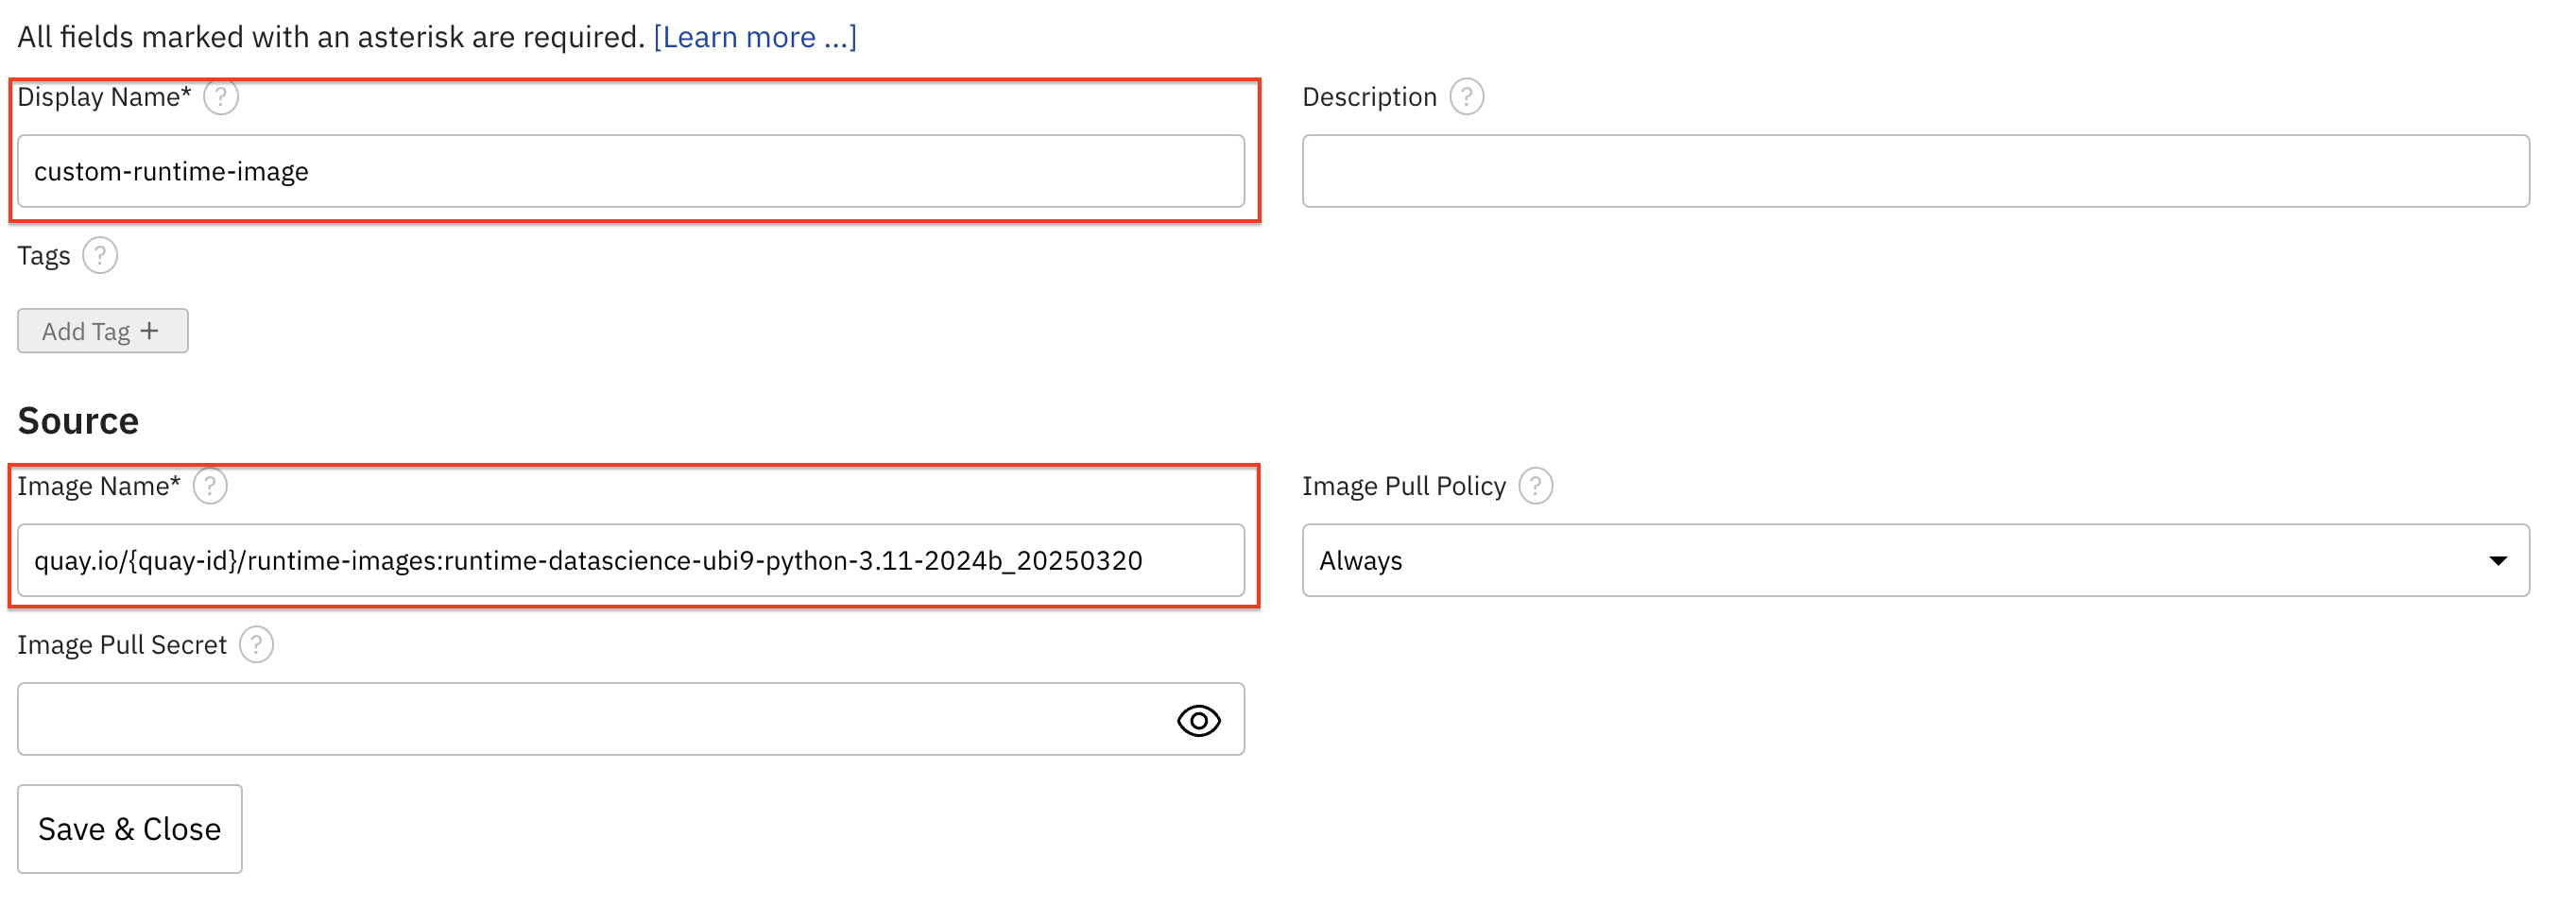
Task: Click the Image Pull Secret label
Action: pyautogui.click(x=122, y=646)
